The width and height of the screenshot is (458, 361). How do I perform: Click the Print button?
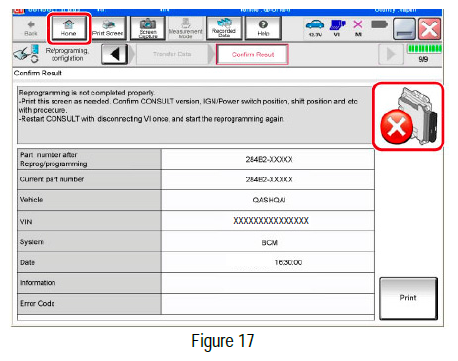coord(408,298)
